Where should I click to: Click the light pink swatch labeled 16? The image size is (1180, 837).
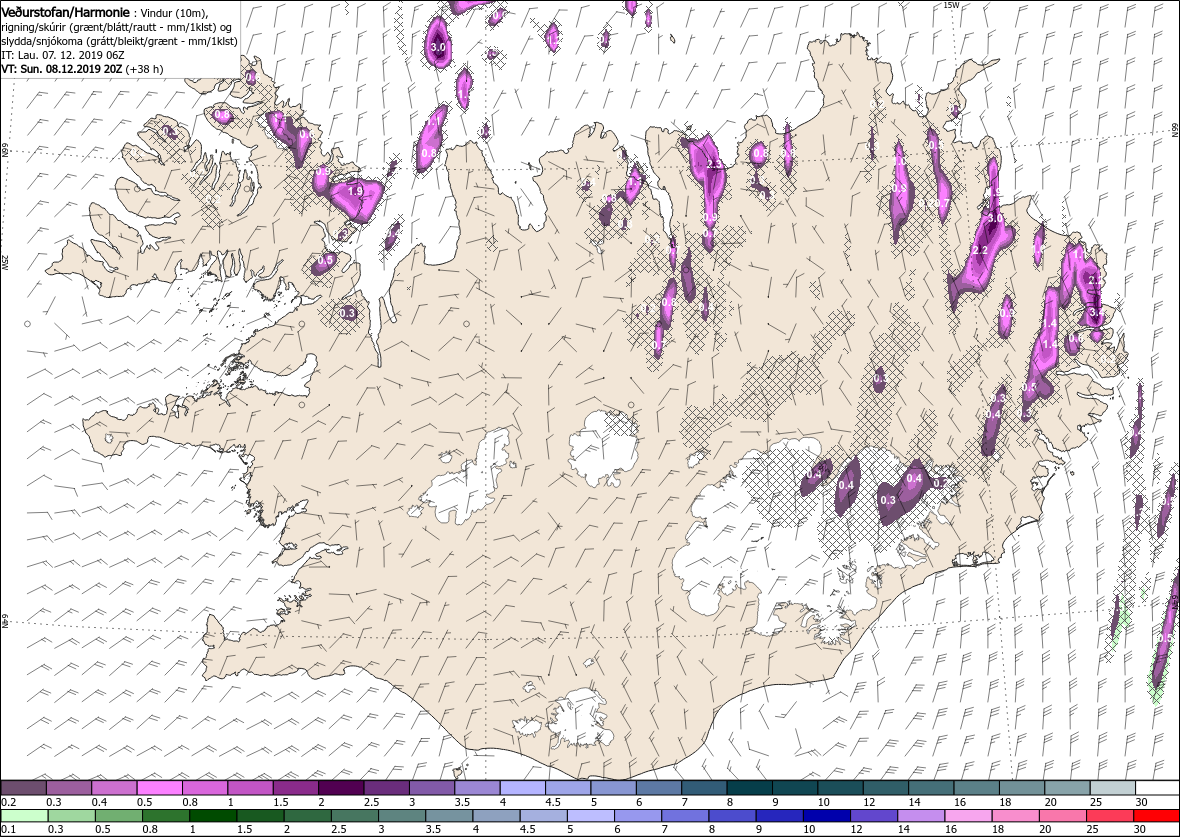click(968, 816)
